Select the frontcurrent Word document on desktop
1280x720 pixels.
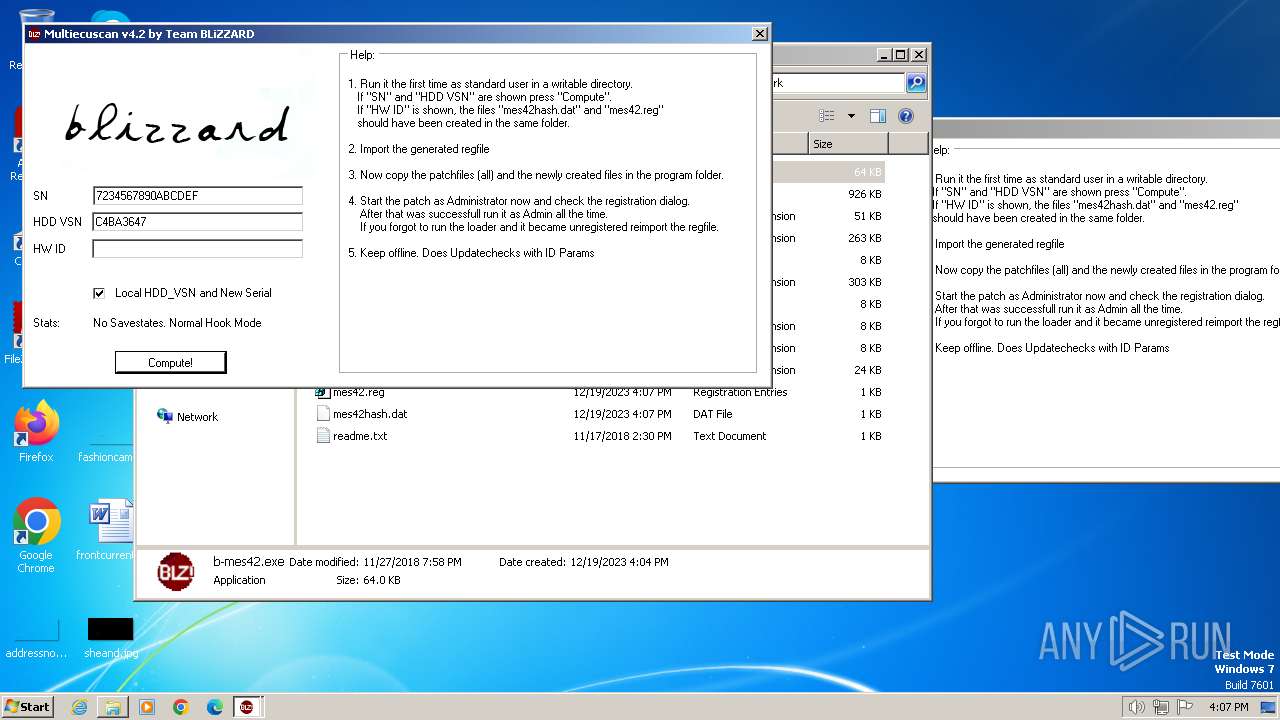pyautogui.click(x=108, y=531)
